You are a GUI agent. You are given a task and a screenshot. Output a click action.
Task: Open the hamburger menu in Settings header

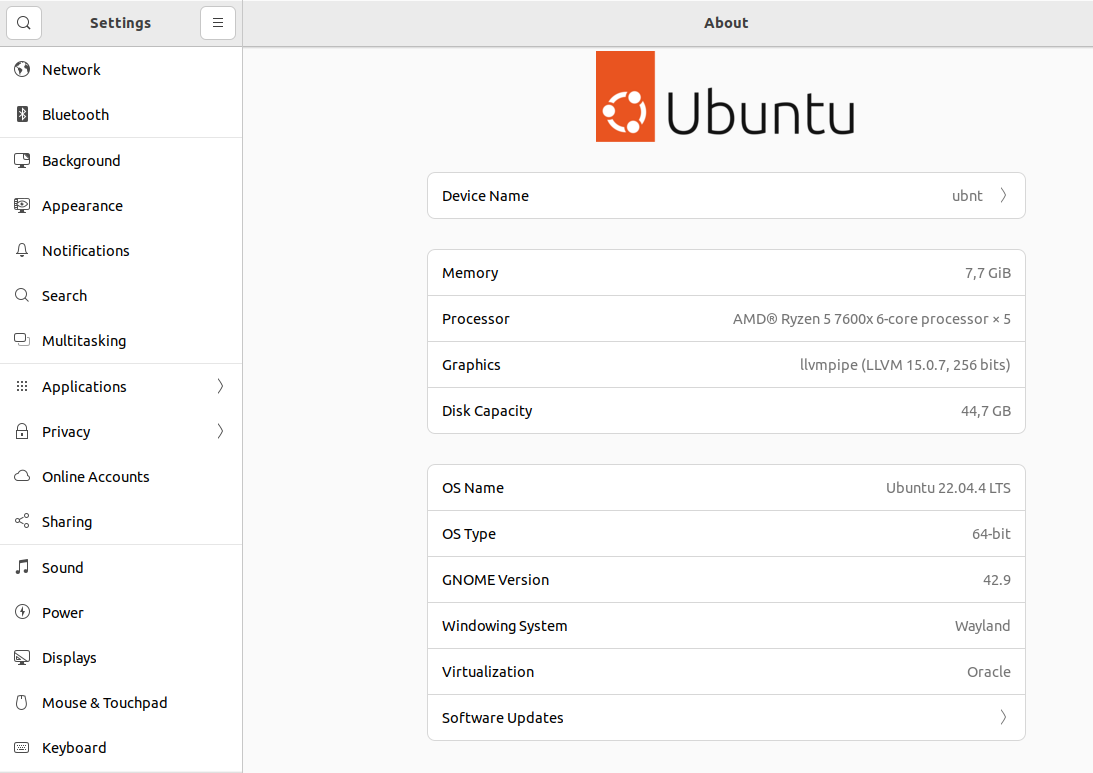(x=217, y=23)
